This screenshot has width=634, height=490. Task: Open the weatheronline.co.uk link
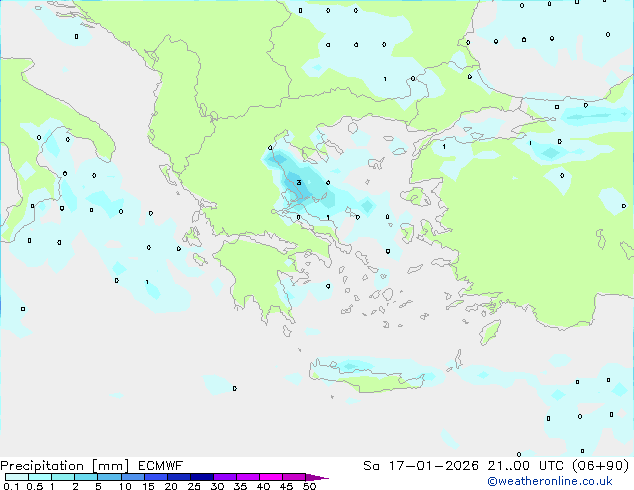point(549,481)
